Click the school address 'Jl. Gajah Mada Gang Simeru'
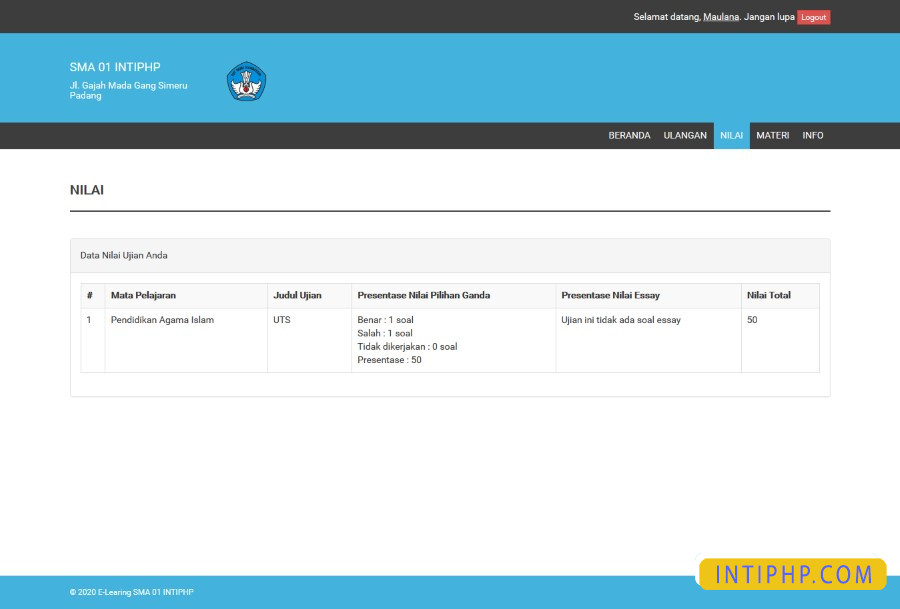The image size is (900, 609). coord(129,86)
